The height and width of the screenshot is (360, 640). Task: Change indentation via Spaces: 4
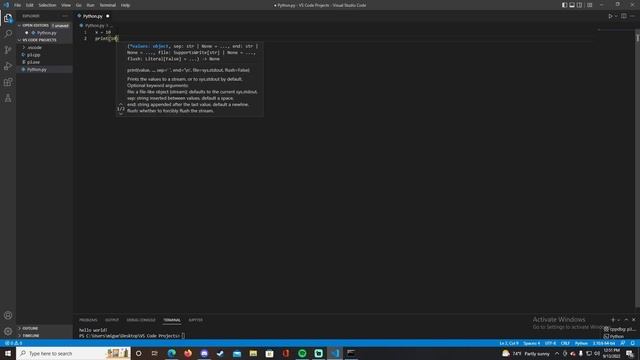531,343
